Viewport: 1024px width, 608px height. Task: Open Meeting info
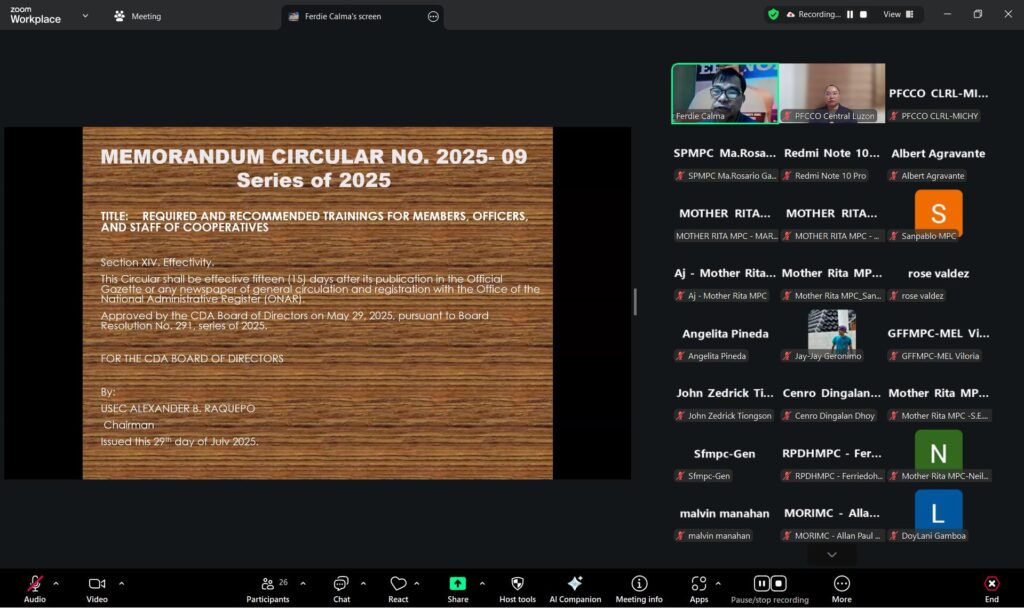click(639, 584)
